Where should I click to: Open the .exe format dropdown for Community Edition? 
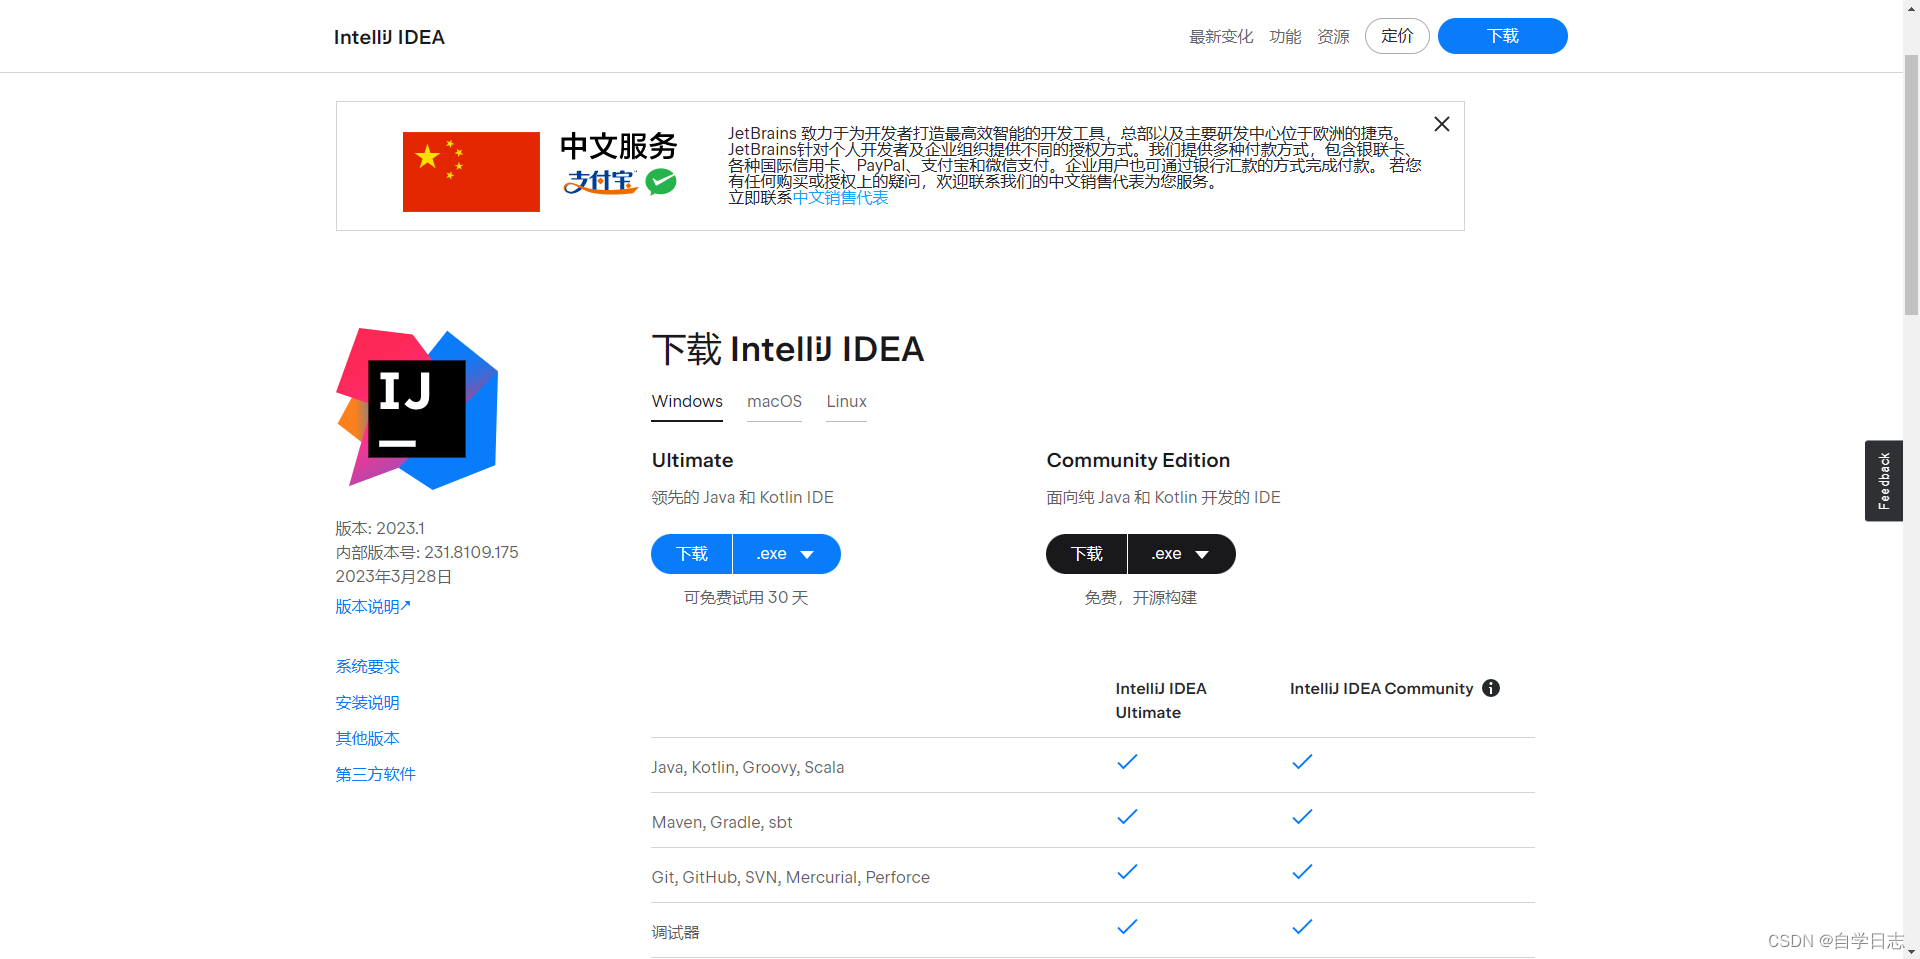point(1181,553)
